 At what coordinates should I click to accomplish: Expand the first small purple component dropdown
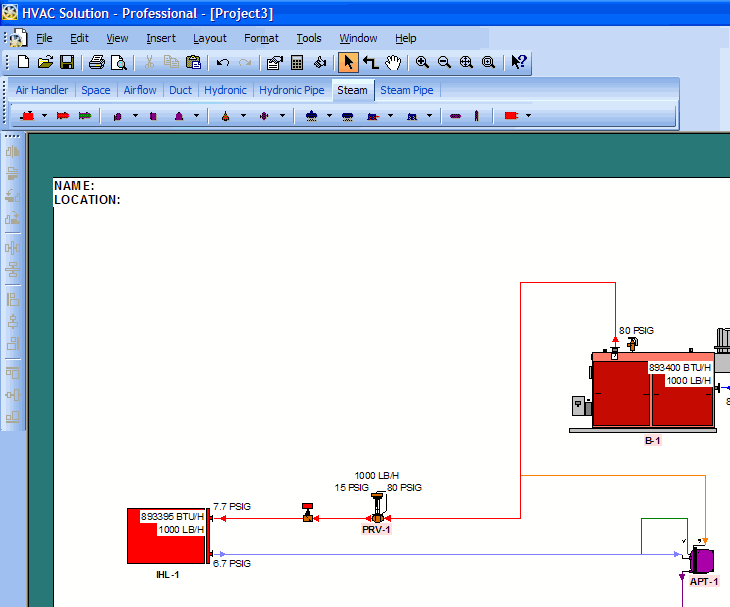[x=135, y=115]
